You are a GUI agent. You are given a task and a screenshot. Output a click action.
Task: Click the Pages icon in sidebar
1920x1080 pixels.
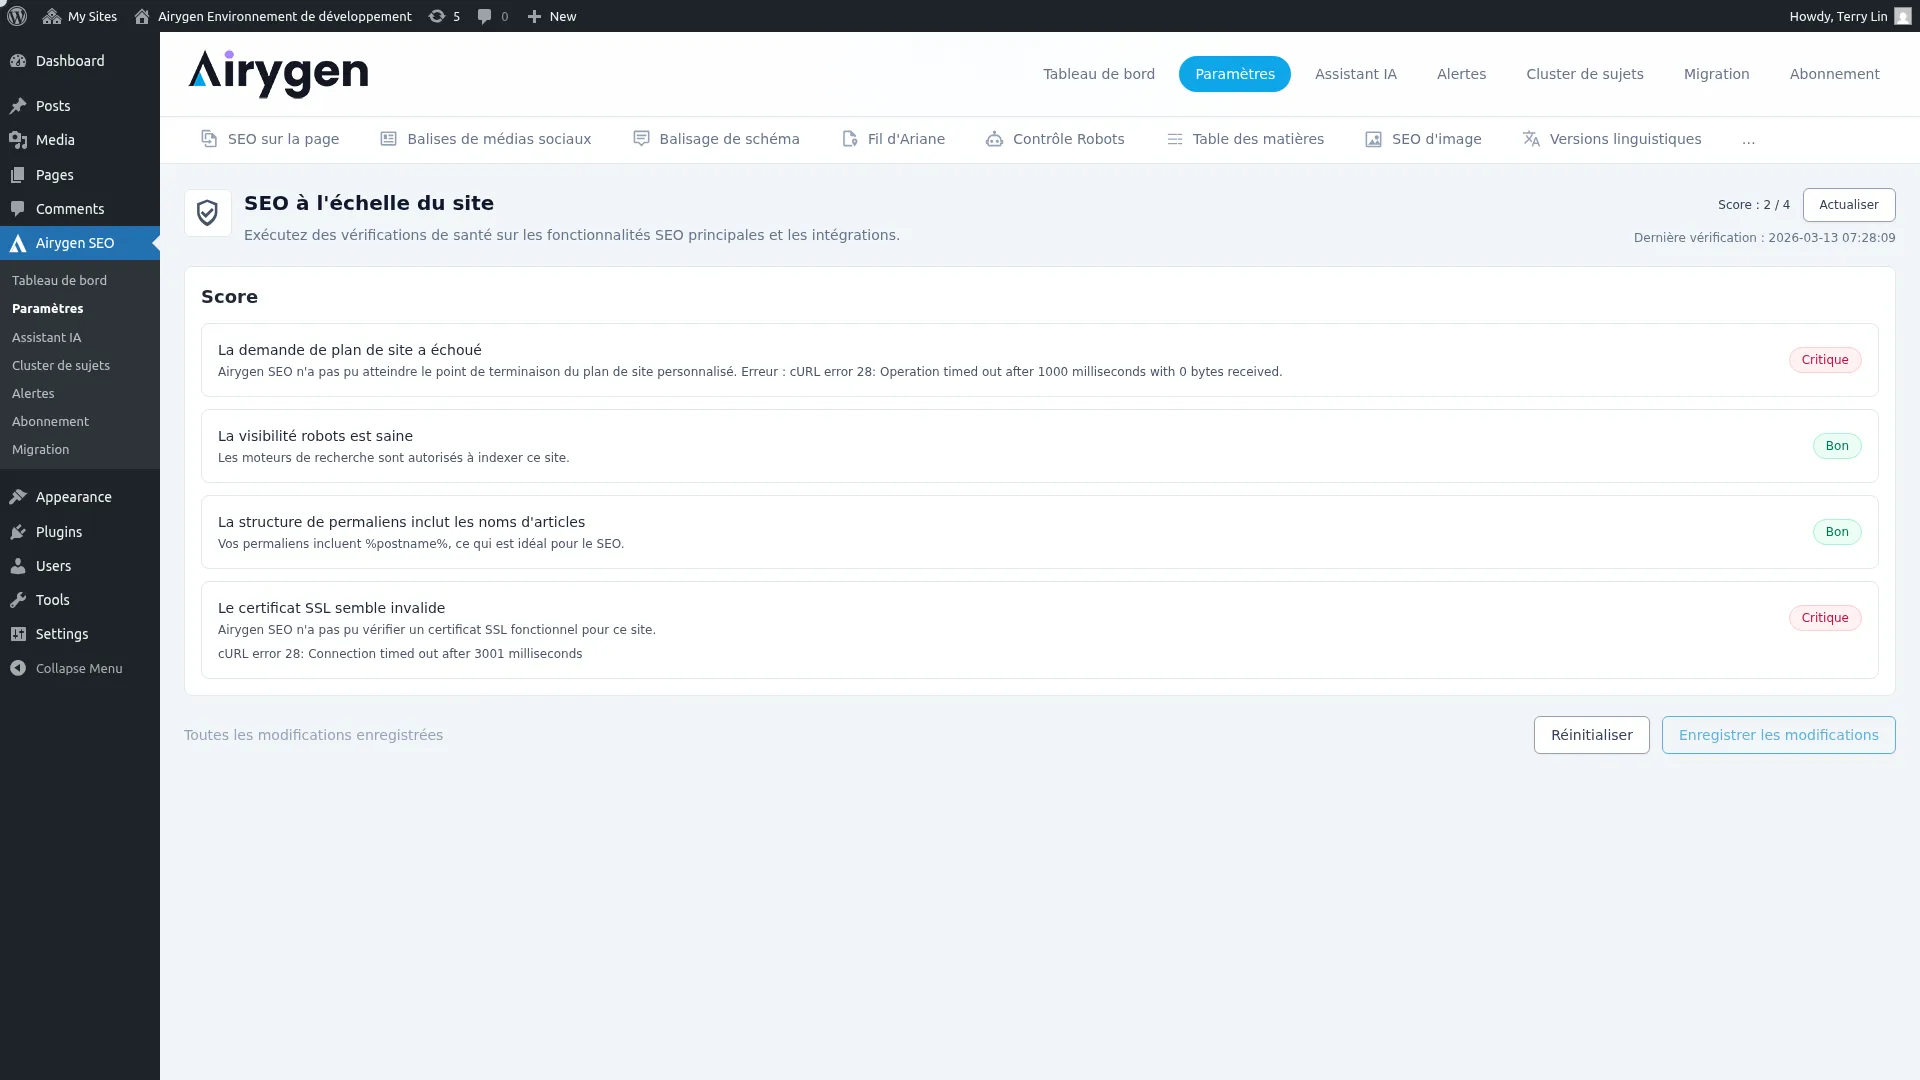pos(18,175)
